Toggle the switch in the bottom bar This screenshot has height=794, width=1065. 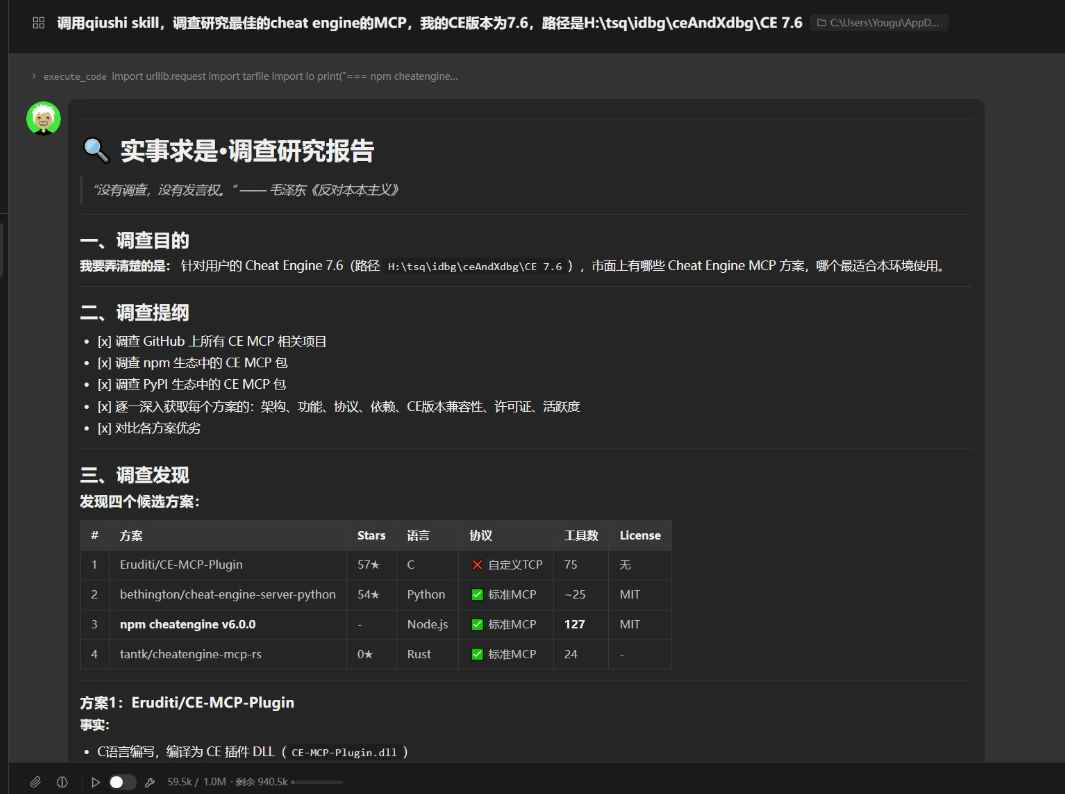pos(123,782)
